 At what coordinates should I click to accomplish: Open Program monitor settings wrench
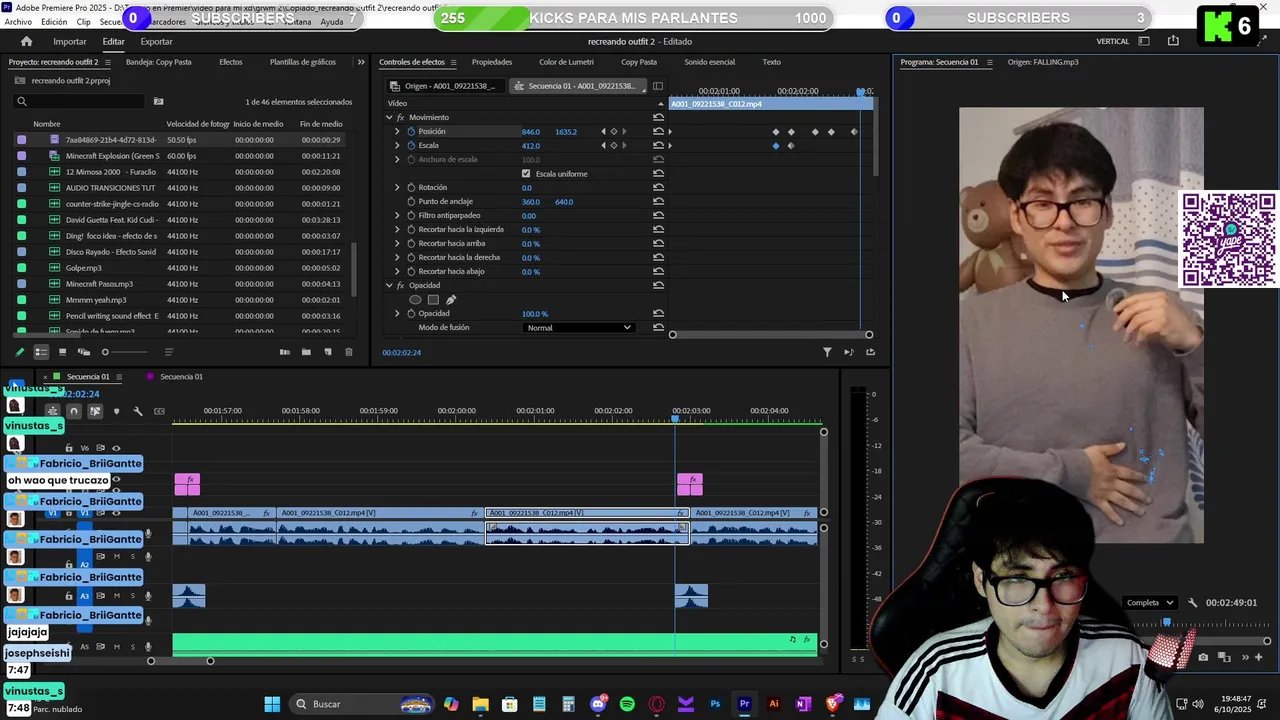tap(1192, 603)
